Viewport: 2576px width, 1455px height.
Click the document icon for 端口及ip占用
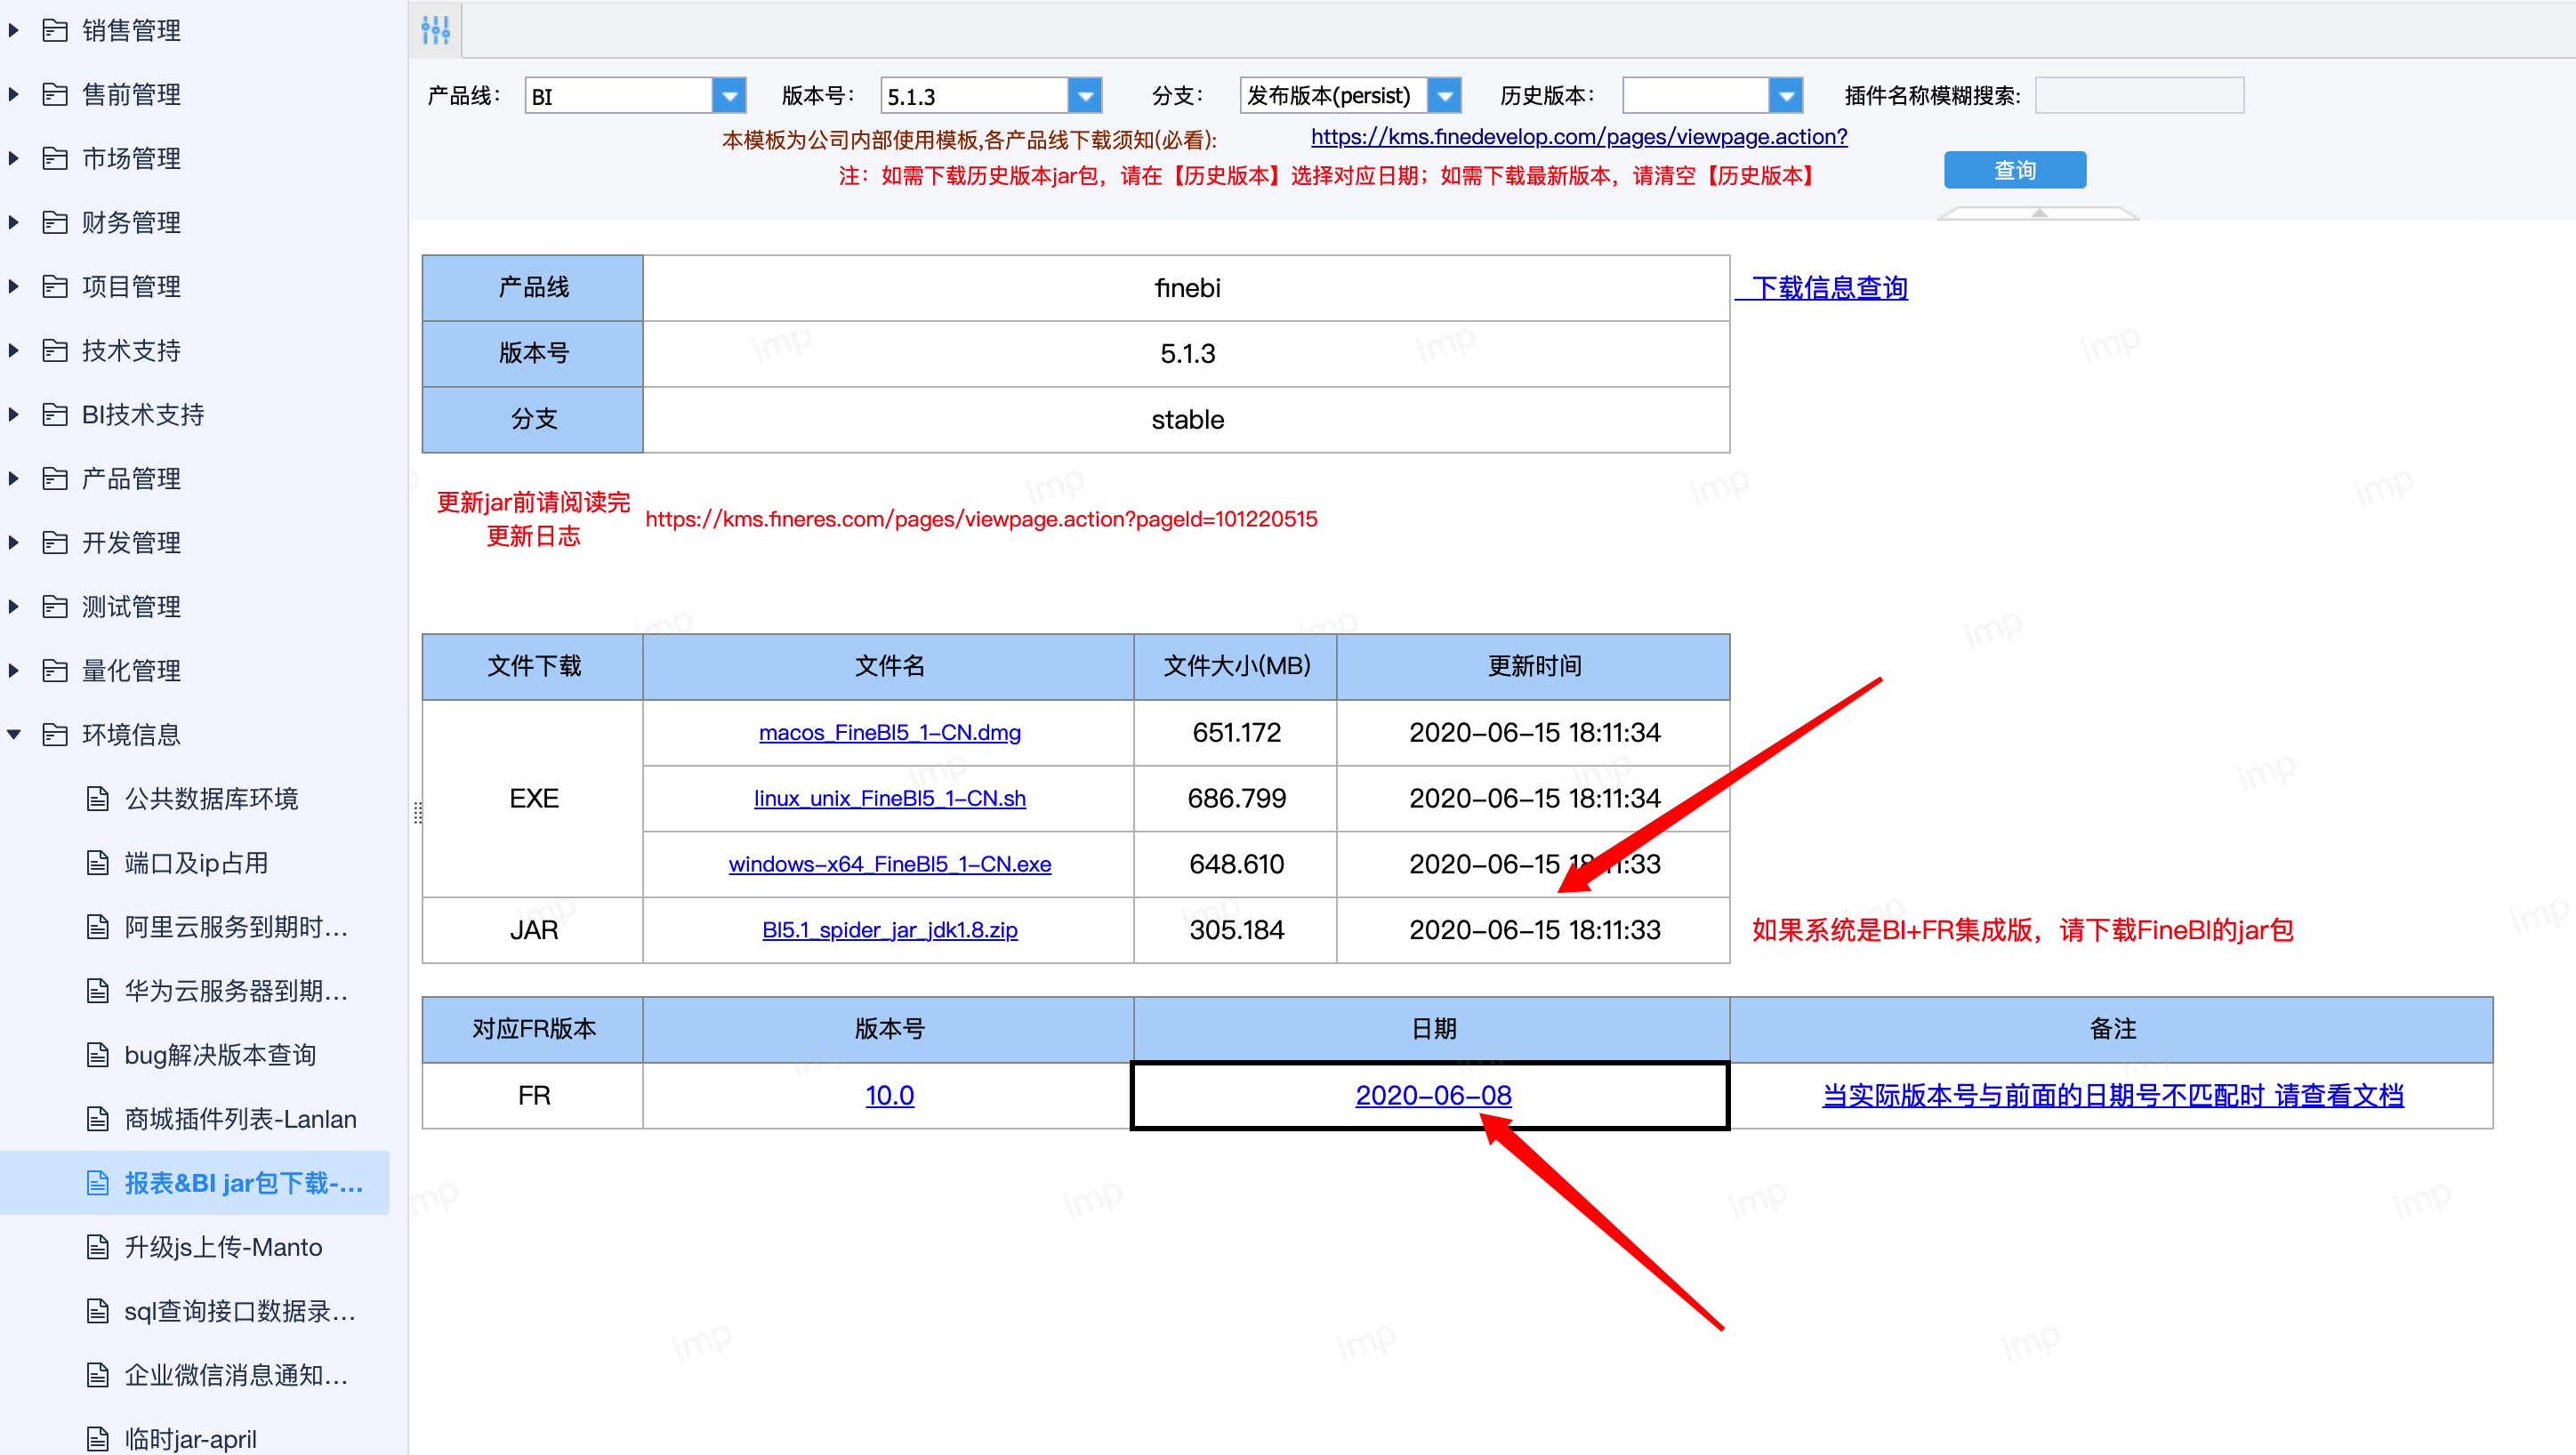click(x=98, y=862)
